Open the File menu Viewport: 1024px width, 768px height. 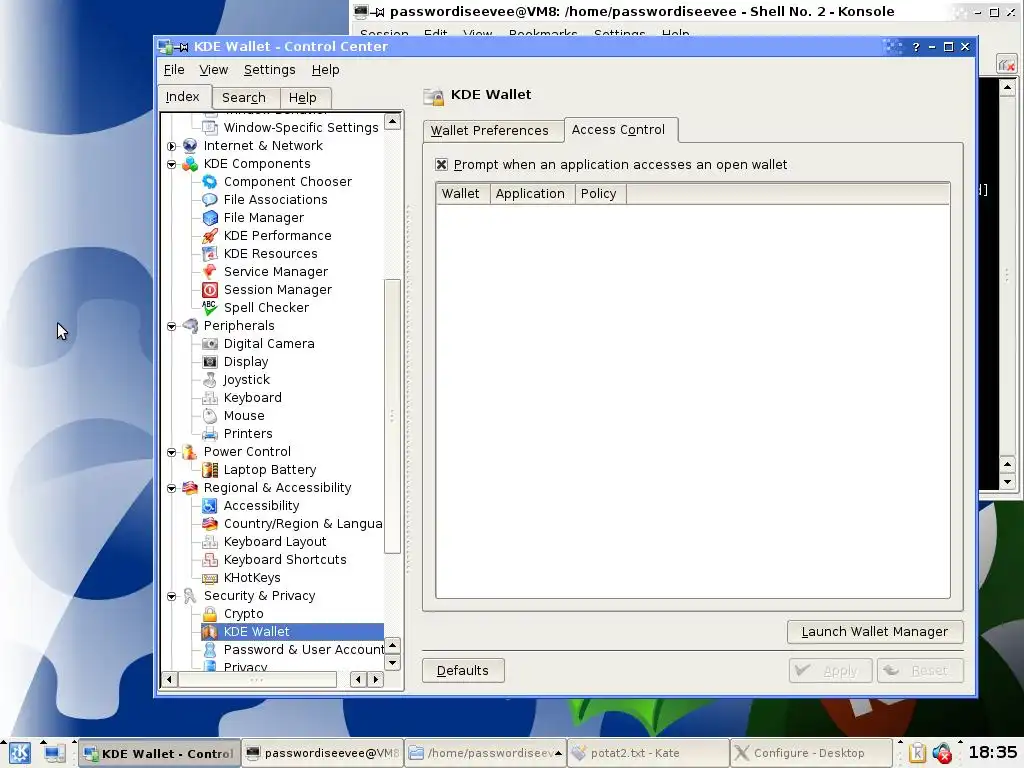click(x=174, y=70)
